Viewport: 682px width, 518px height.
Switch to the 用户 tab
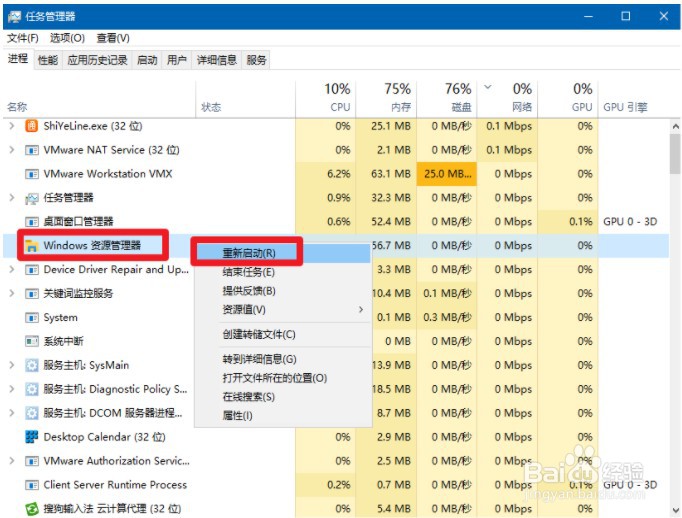177,60
